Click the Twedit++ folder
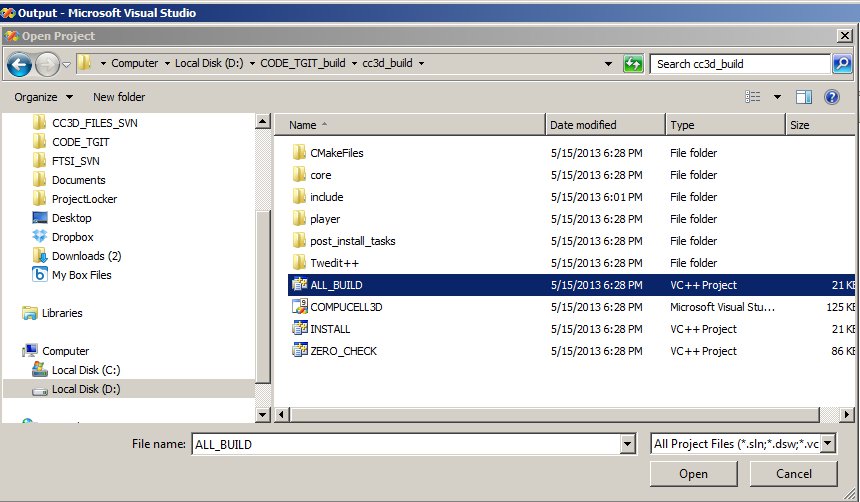 tap(334, 263)
